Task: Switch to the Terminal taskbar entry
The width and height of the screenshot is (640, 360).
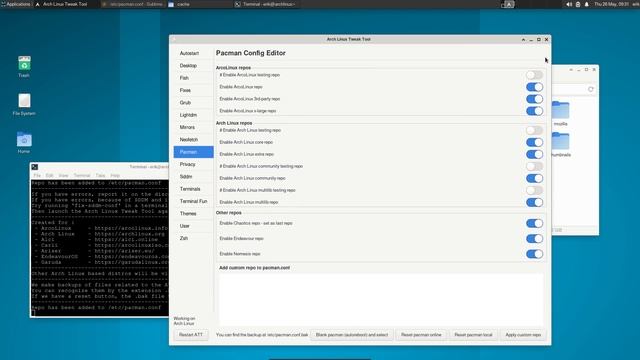Action: [x=266, y=4]
